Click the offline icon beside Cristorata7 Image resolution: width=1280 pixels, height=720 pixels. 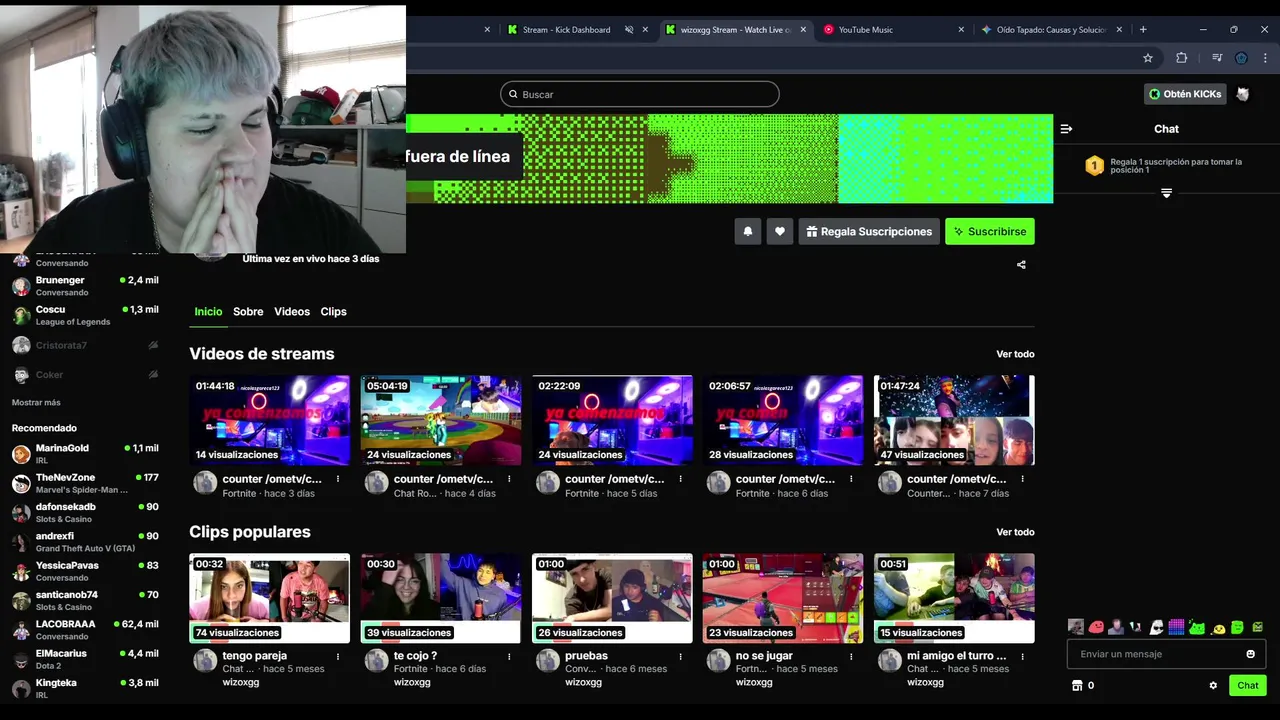pyautogui.click(x=153, y=345)
